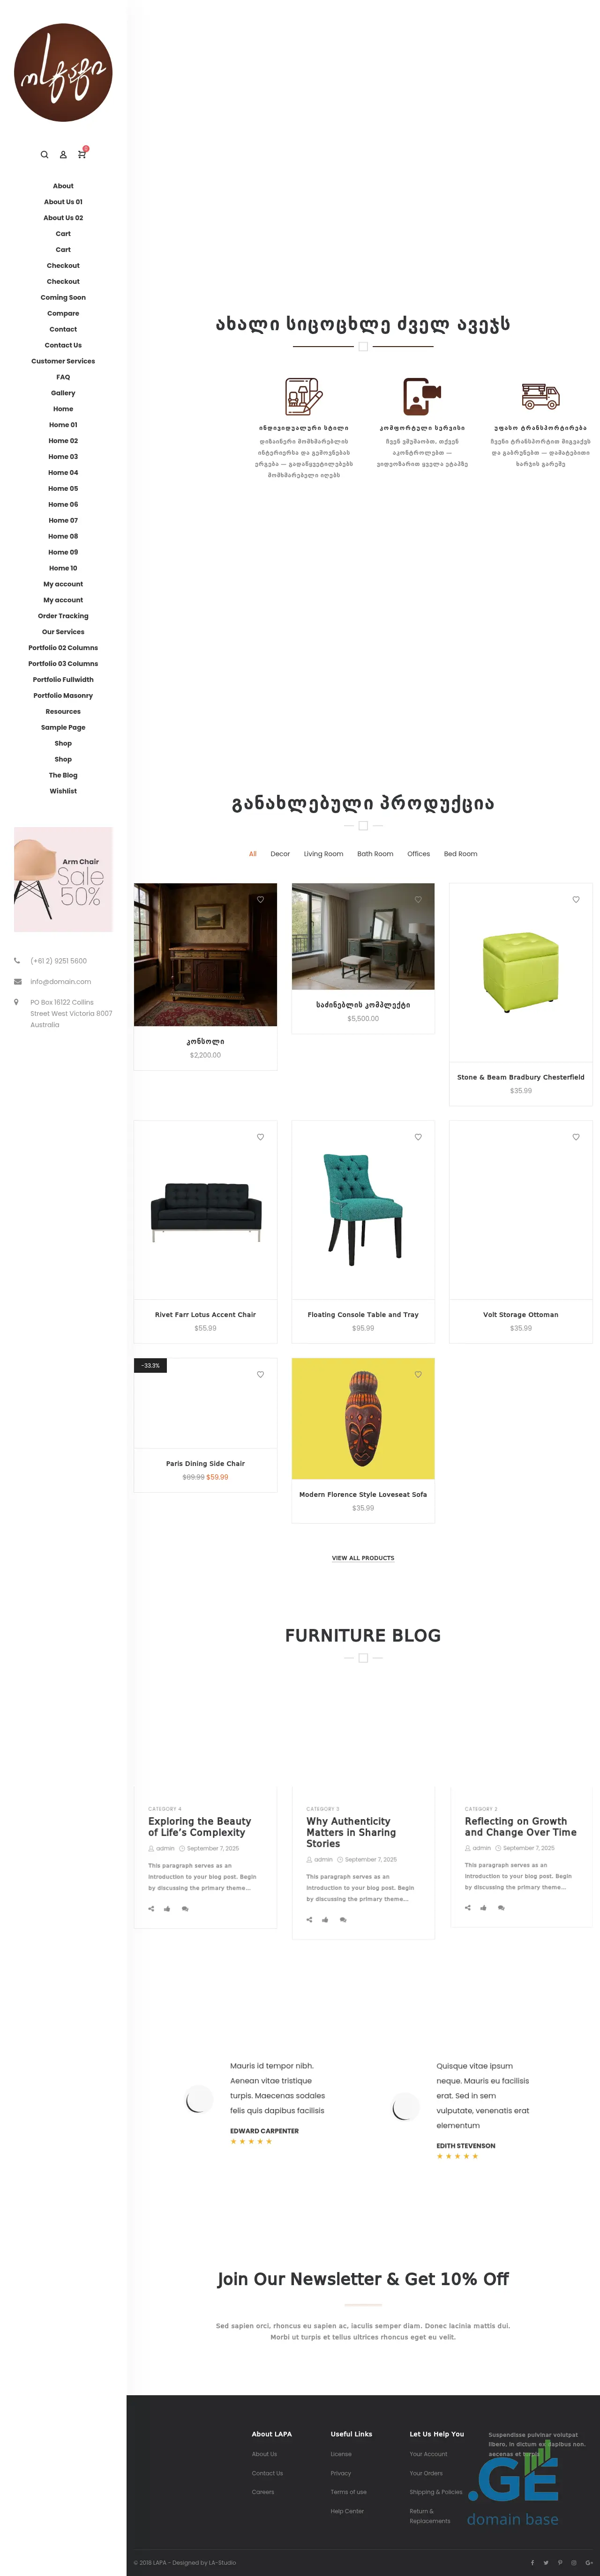Open the Privacy link in footer
The image size is (600, 2576).
(x=341, y=2473)
